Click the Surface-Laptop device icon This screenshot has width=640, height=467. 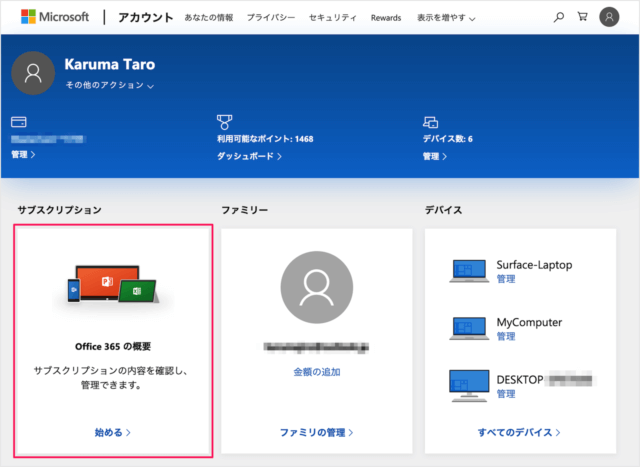coord(467,270)
